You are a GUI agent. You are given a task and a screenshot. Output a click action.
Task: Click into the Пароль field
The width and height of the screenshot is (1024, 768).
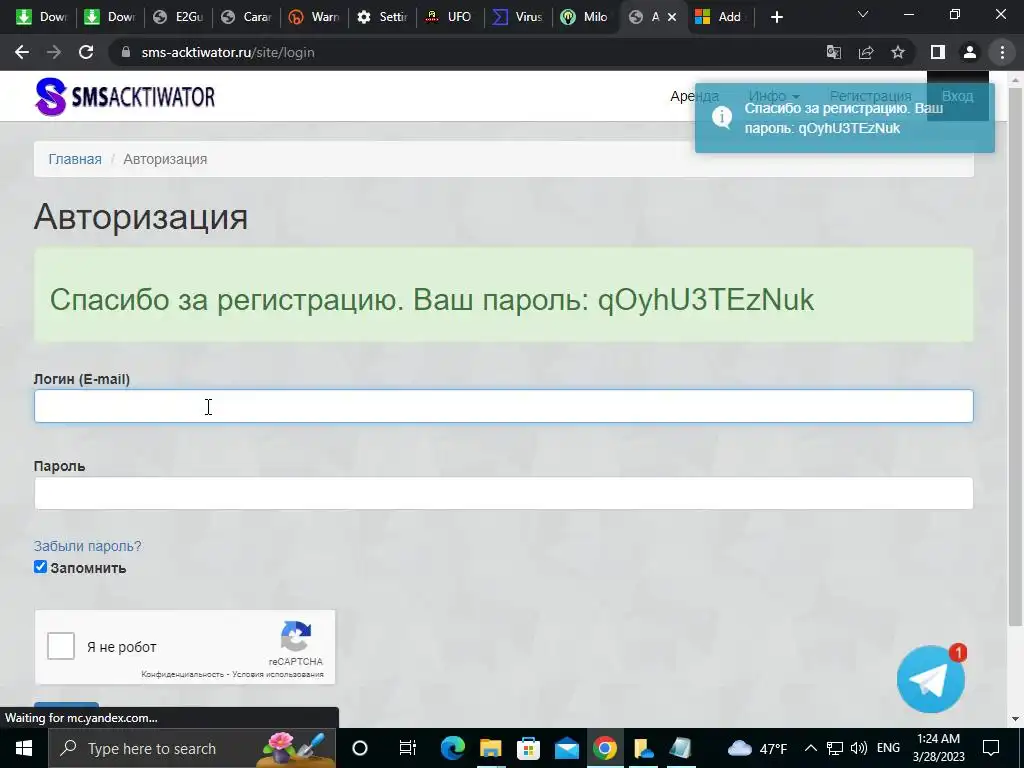click(504, 493)
